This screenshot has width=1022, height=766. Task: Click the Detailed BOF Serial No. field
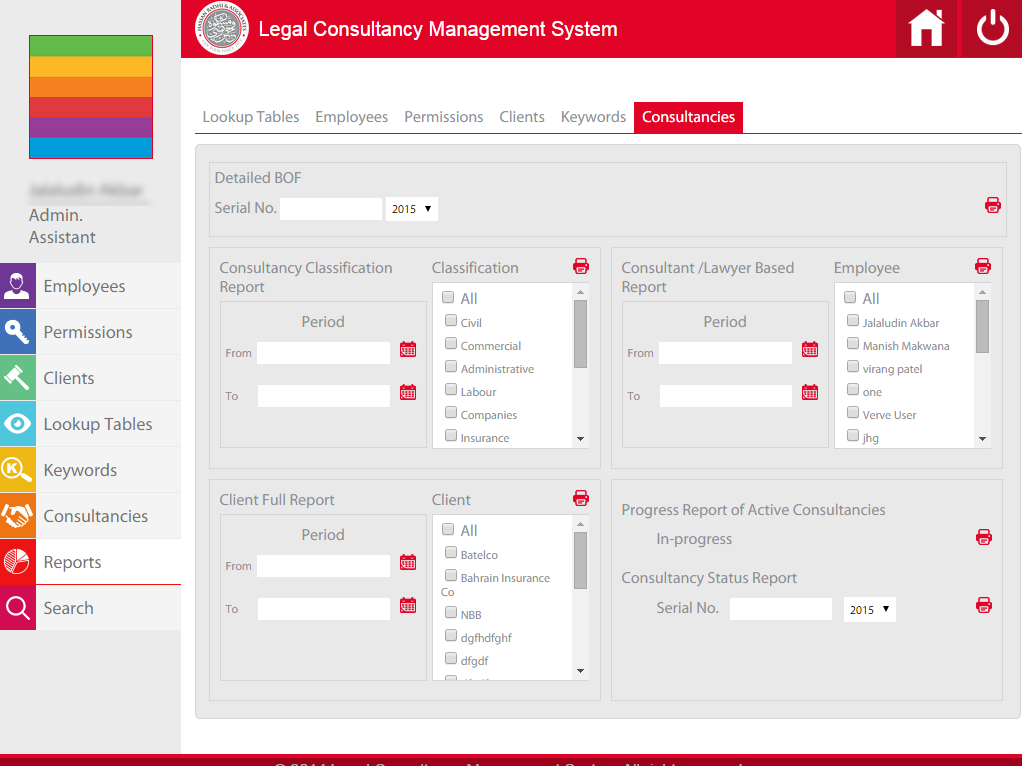(331, 209)
